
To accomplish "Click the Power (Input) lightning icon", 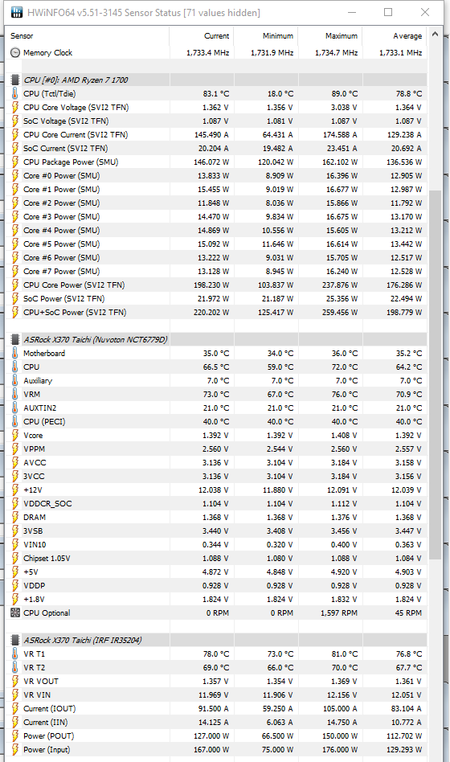I will 16,749.
